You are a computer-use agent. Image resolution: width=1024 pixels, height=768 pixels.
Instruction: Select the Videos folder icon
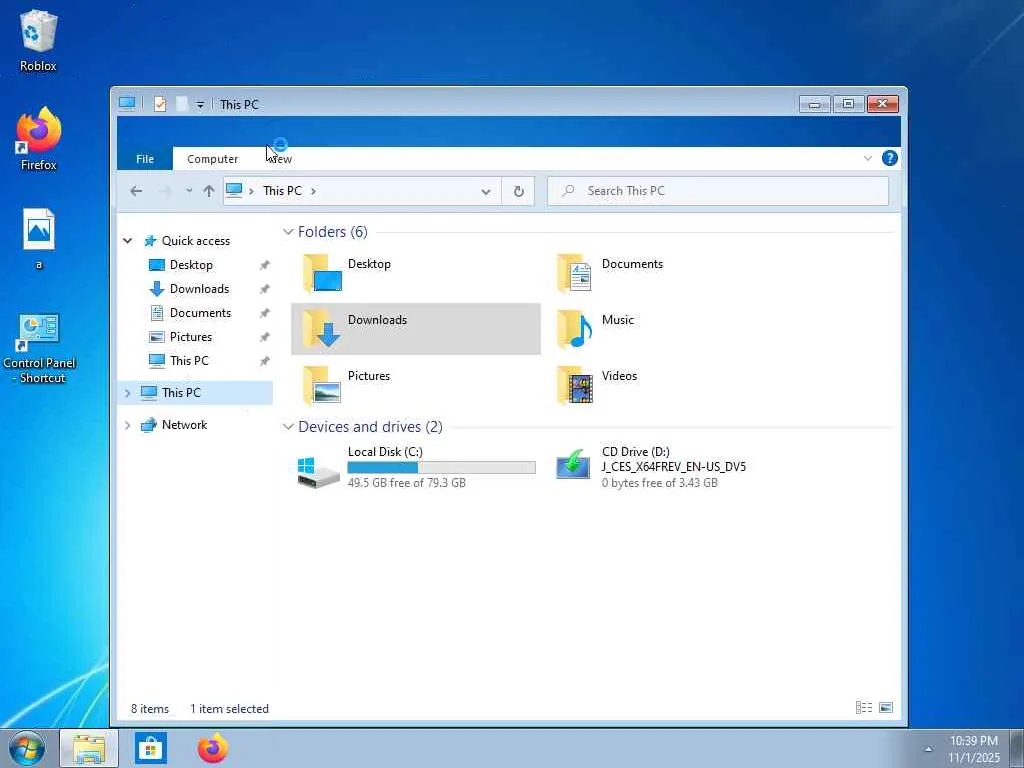575,385
